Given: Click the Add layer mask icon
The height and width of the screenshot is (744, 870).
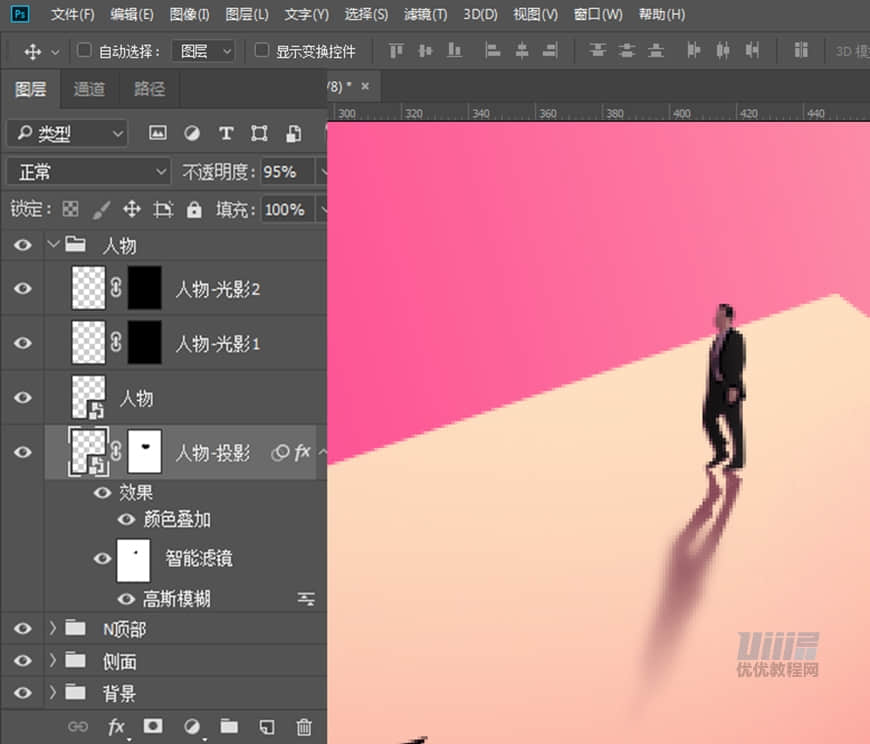Looking at the screenshot, I should (x=152, y=727).
